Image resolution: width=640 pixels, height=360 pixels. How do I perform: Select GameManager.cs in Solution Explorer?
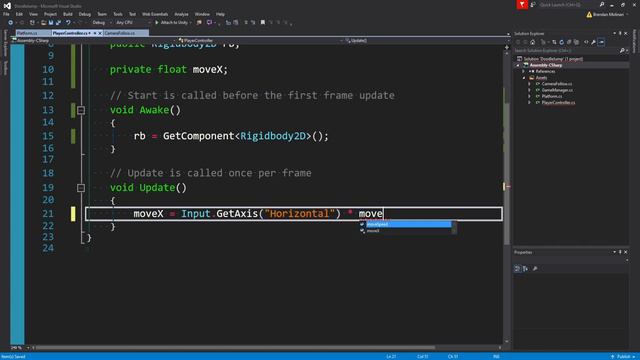[x=557, y=90]
